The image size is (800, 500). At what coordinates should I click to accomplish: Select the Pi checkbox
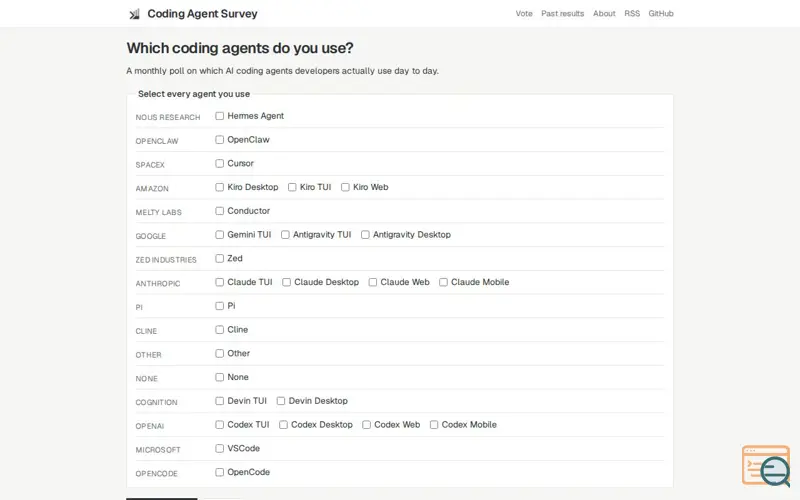coord(219,306)
